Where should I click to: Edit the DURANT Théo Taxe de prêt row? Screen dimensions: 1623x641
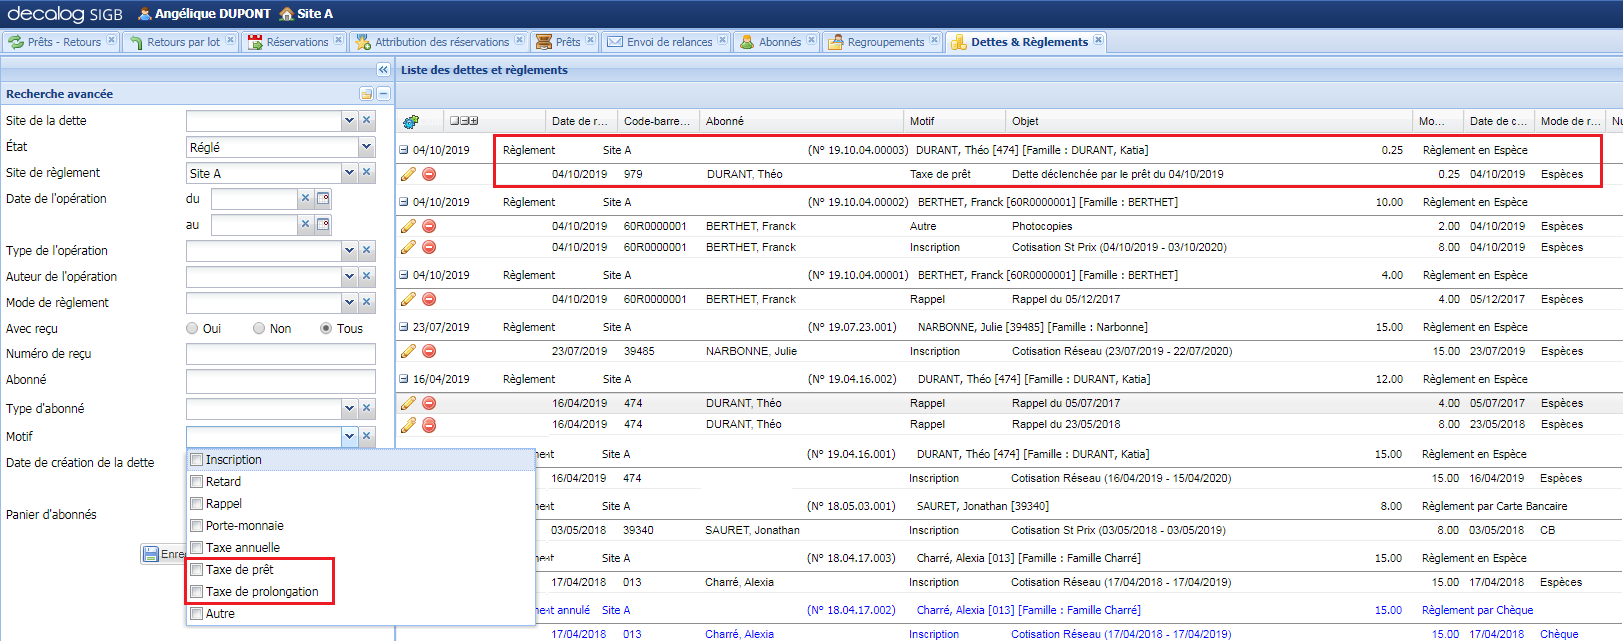pyautogui.click(x=408, y=174)
